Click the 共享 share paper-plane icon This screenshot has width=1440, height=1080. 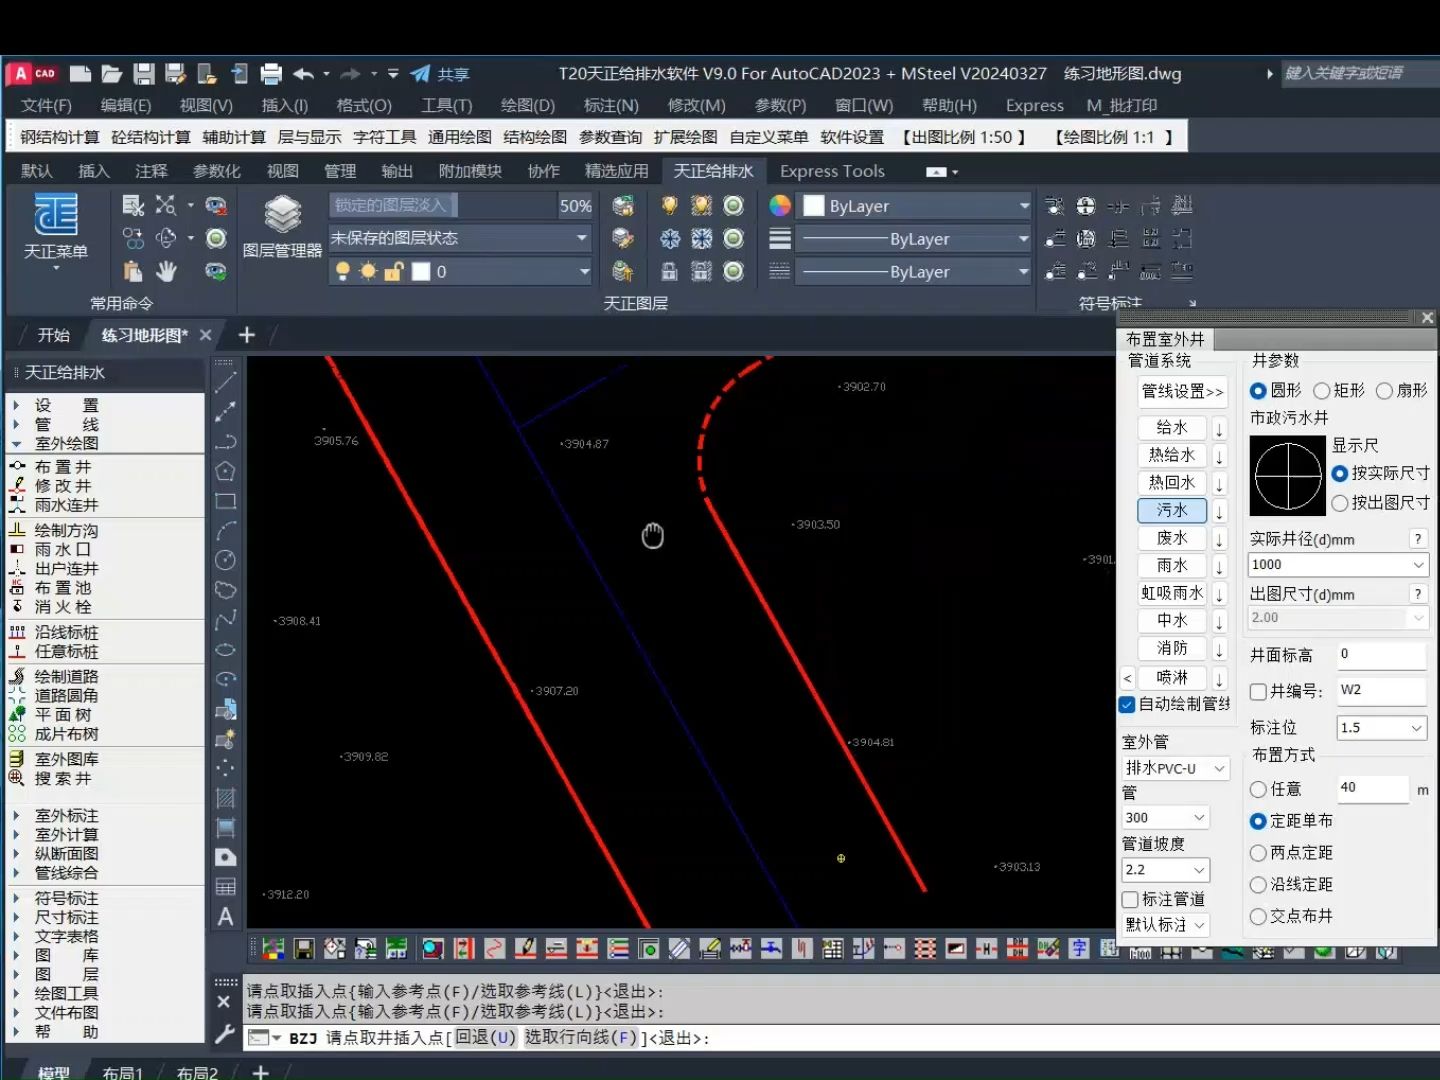pyautogui.click(x=420, y=74)
